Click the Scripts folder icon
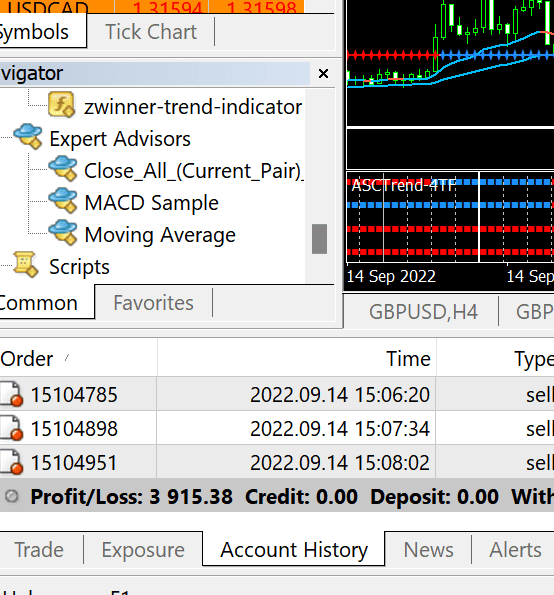This screenshot has width=554, height=595. (x=26, y=264)
